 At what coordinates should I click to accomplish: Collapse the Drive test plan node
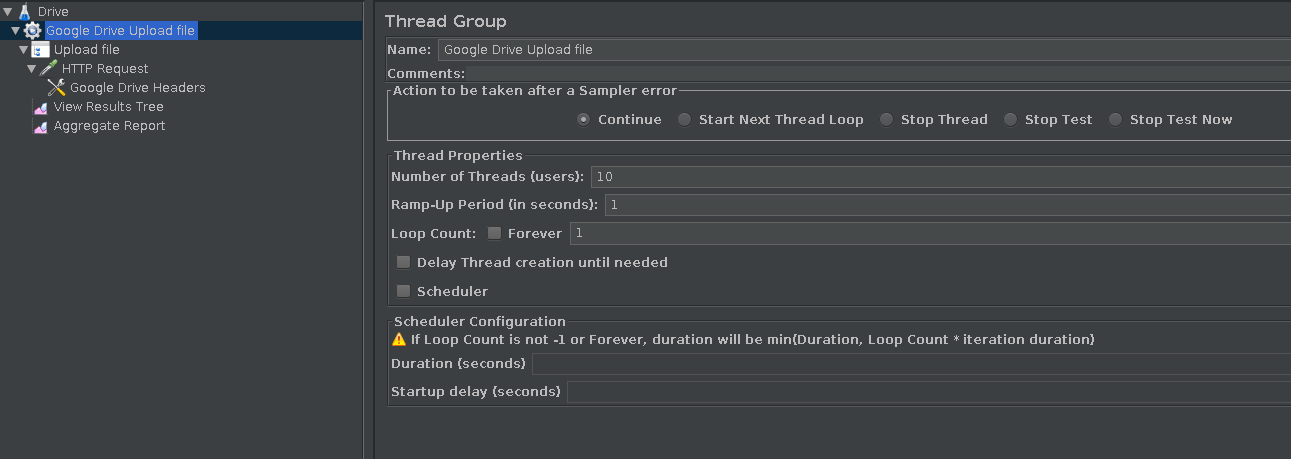coord(8,11)
